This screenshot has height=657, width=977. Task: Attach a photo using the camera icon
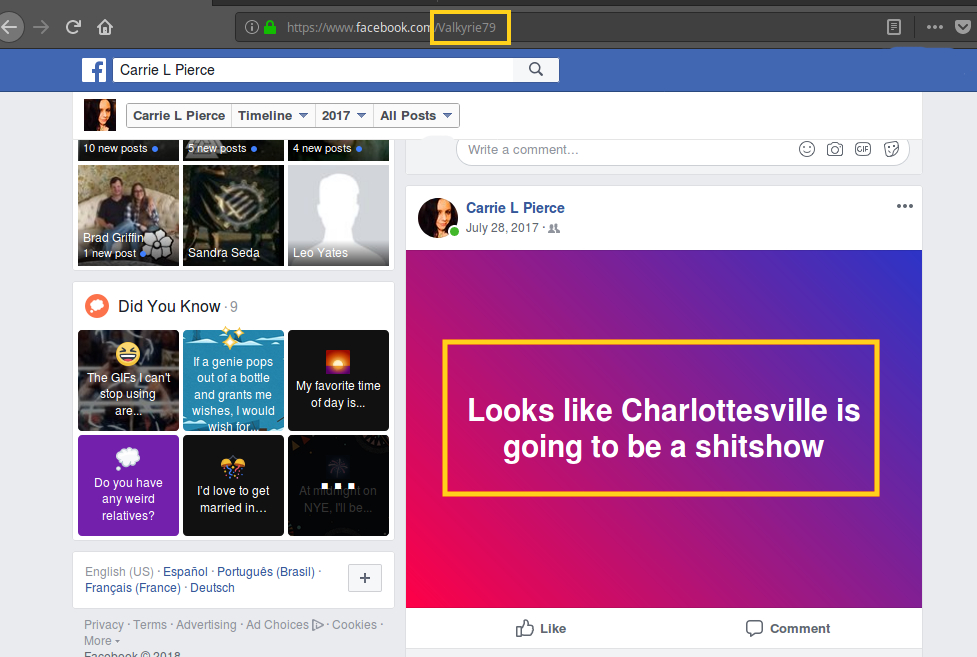tap(834, 149)
